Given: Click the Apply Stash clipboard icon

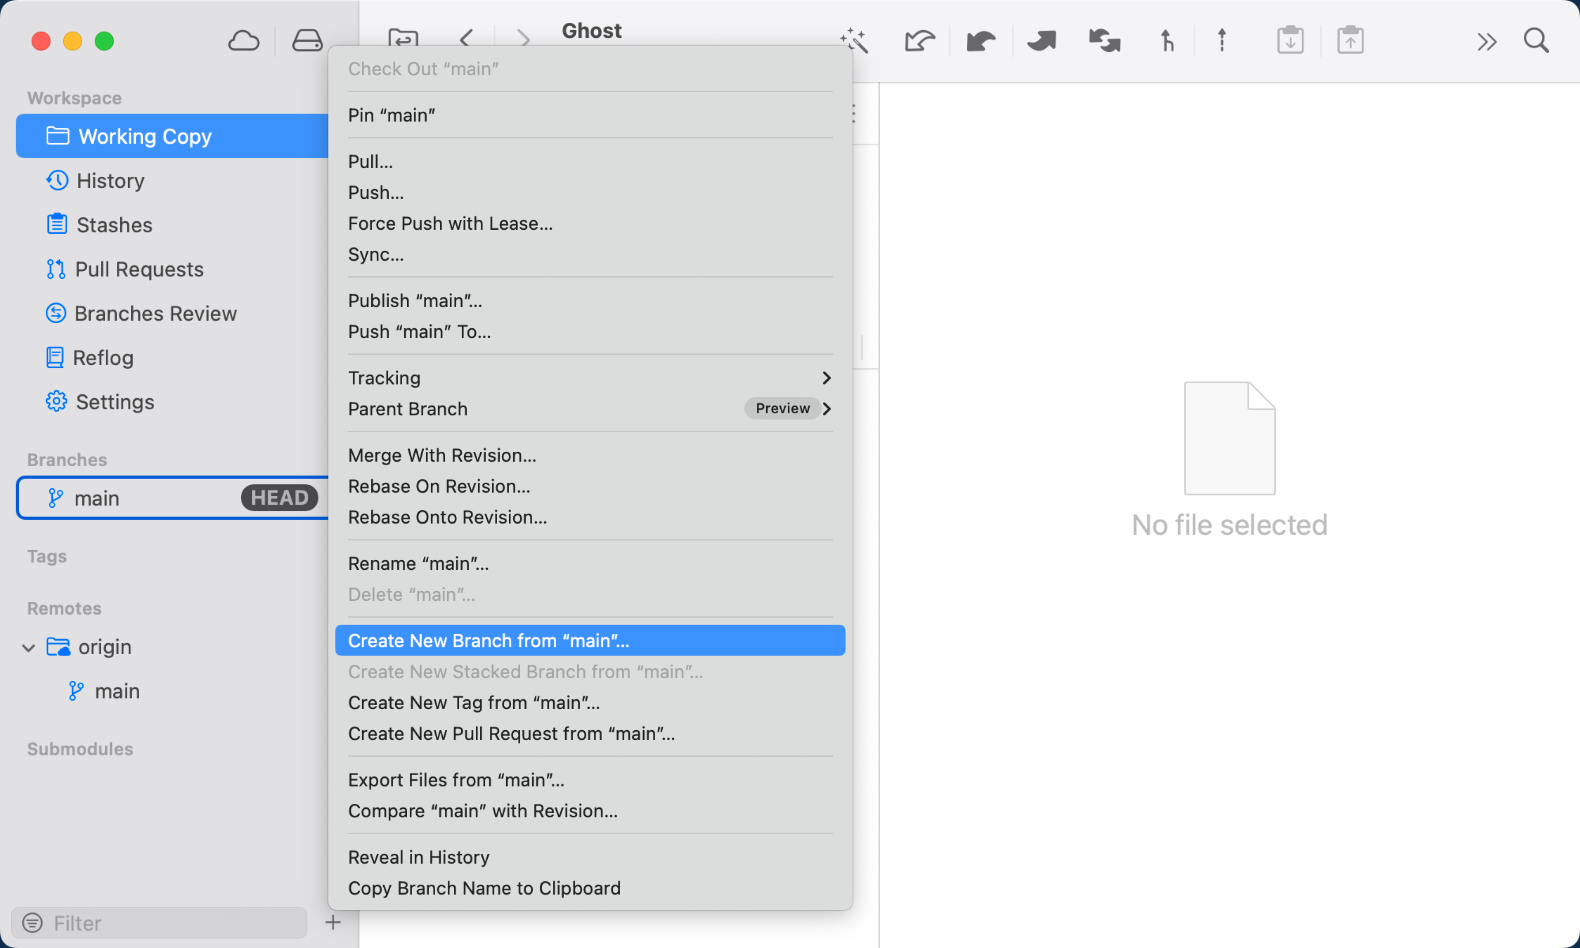Looking at the screenshot, I should point(1350,41).
